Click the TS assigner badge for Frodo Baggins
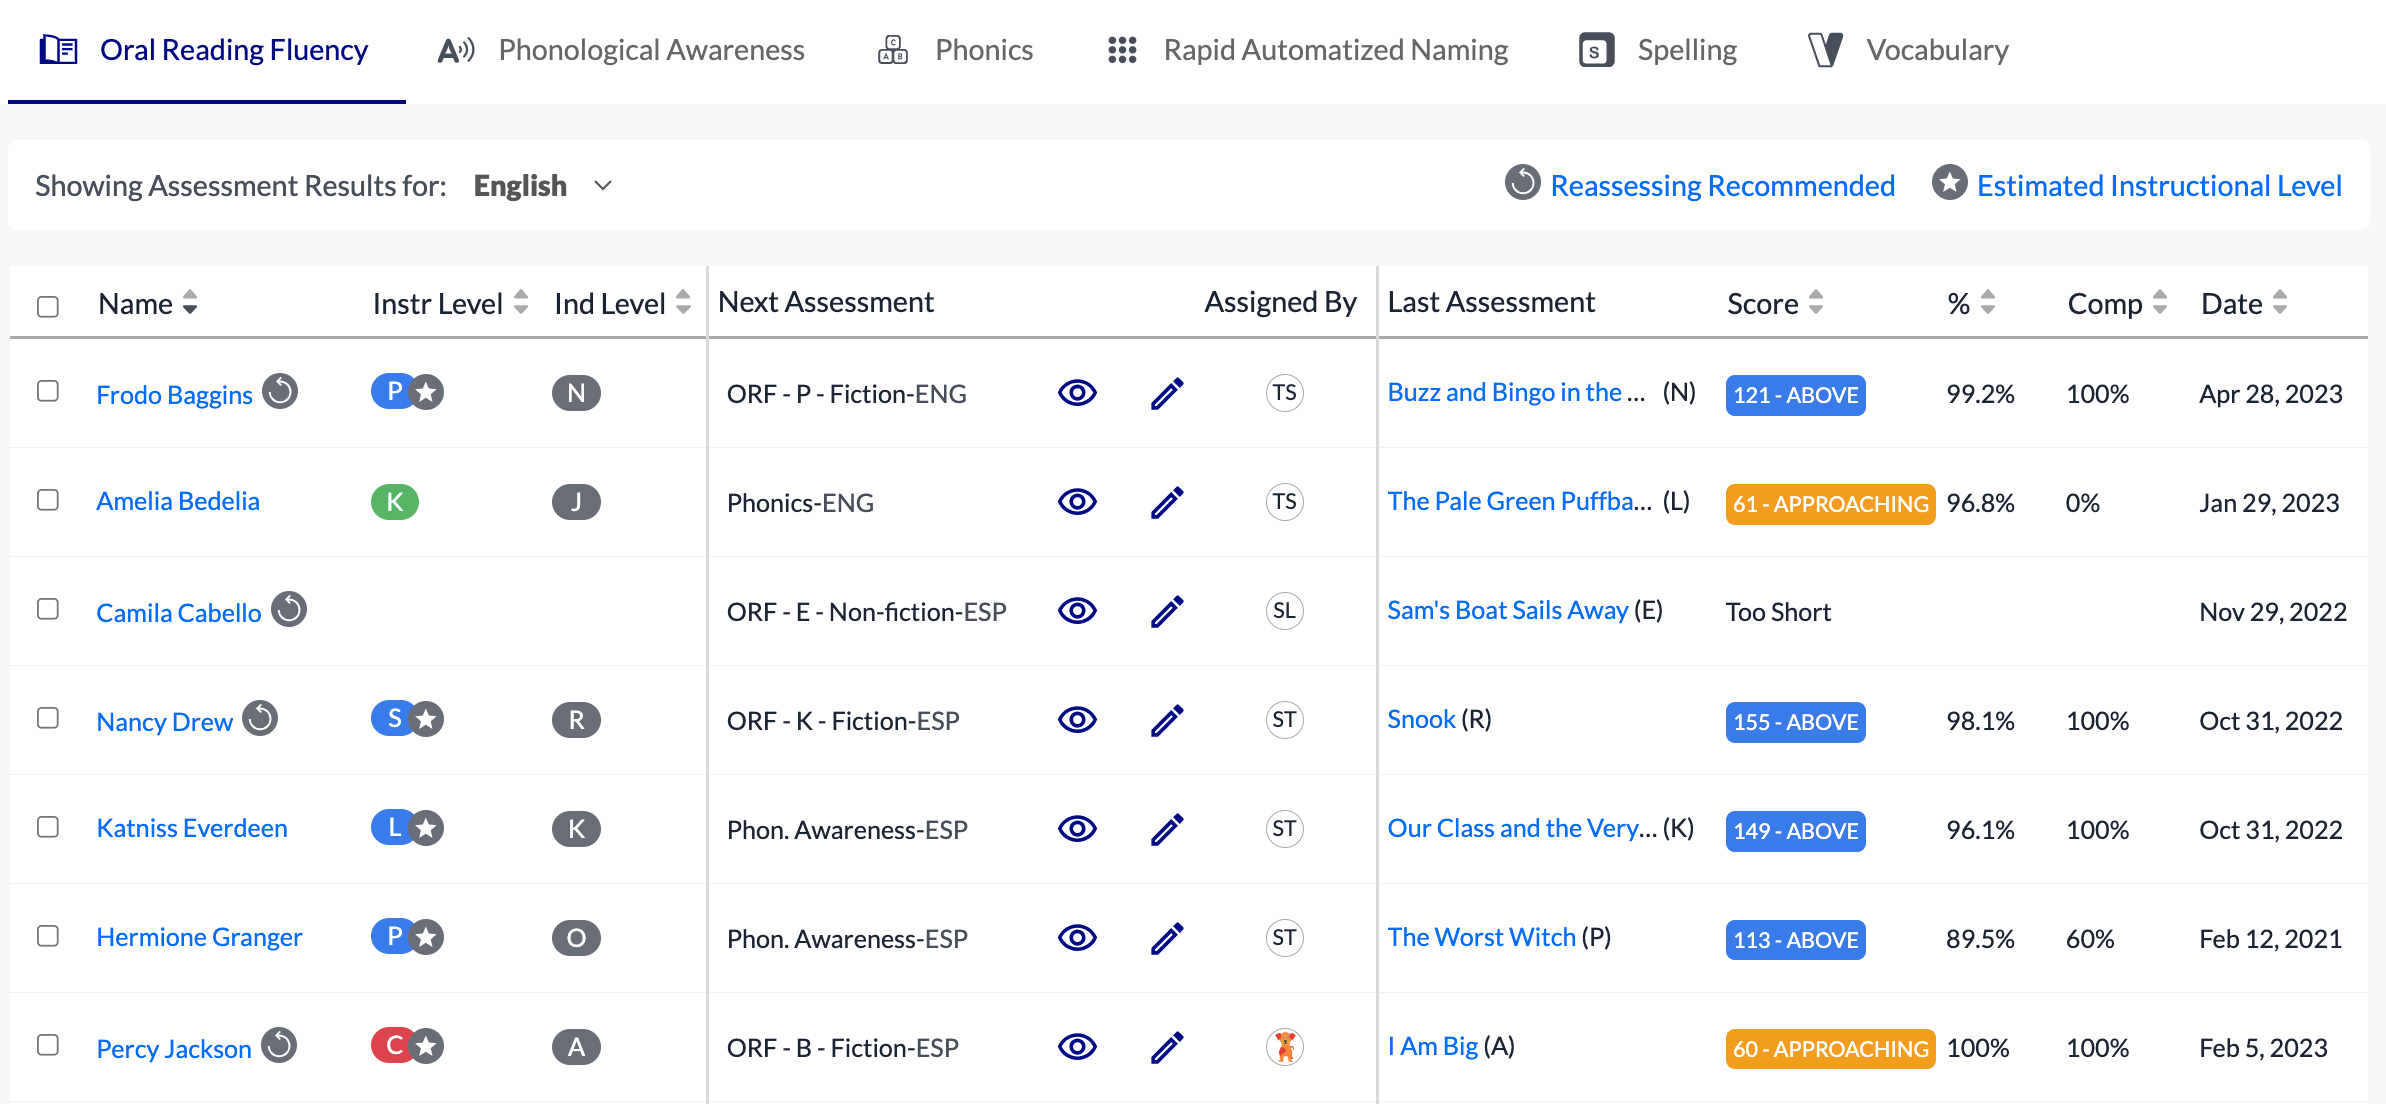This screenshot has height=1104, width=2386. pyautogui.click(x=1284, y=393)
